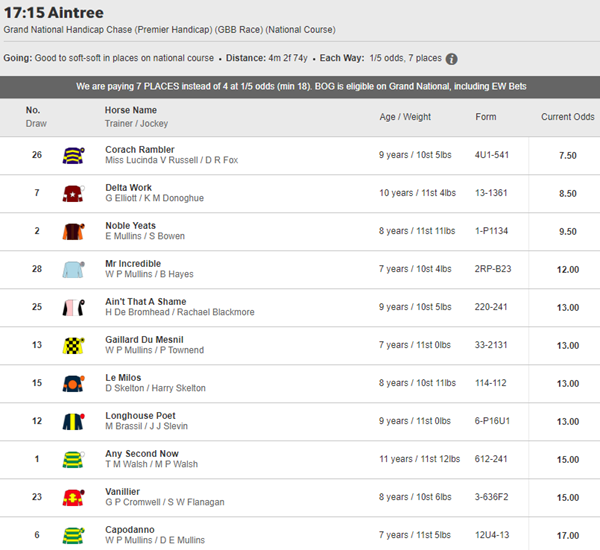Viewport: 600px width, 550px height.
Task: Click Mr Incredible form 2RP-B23
Action: 493,269
